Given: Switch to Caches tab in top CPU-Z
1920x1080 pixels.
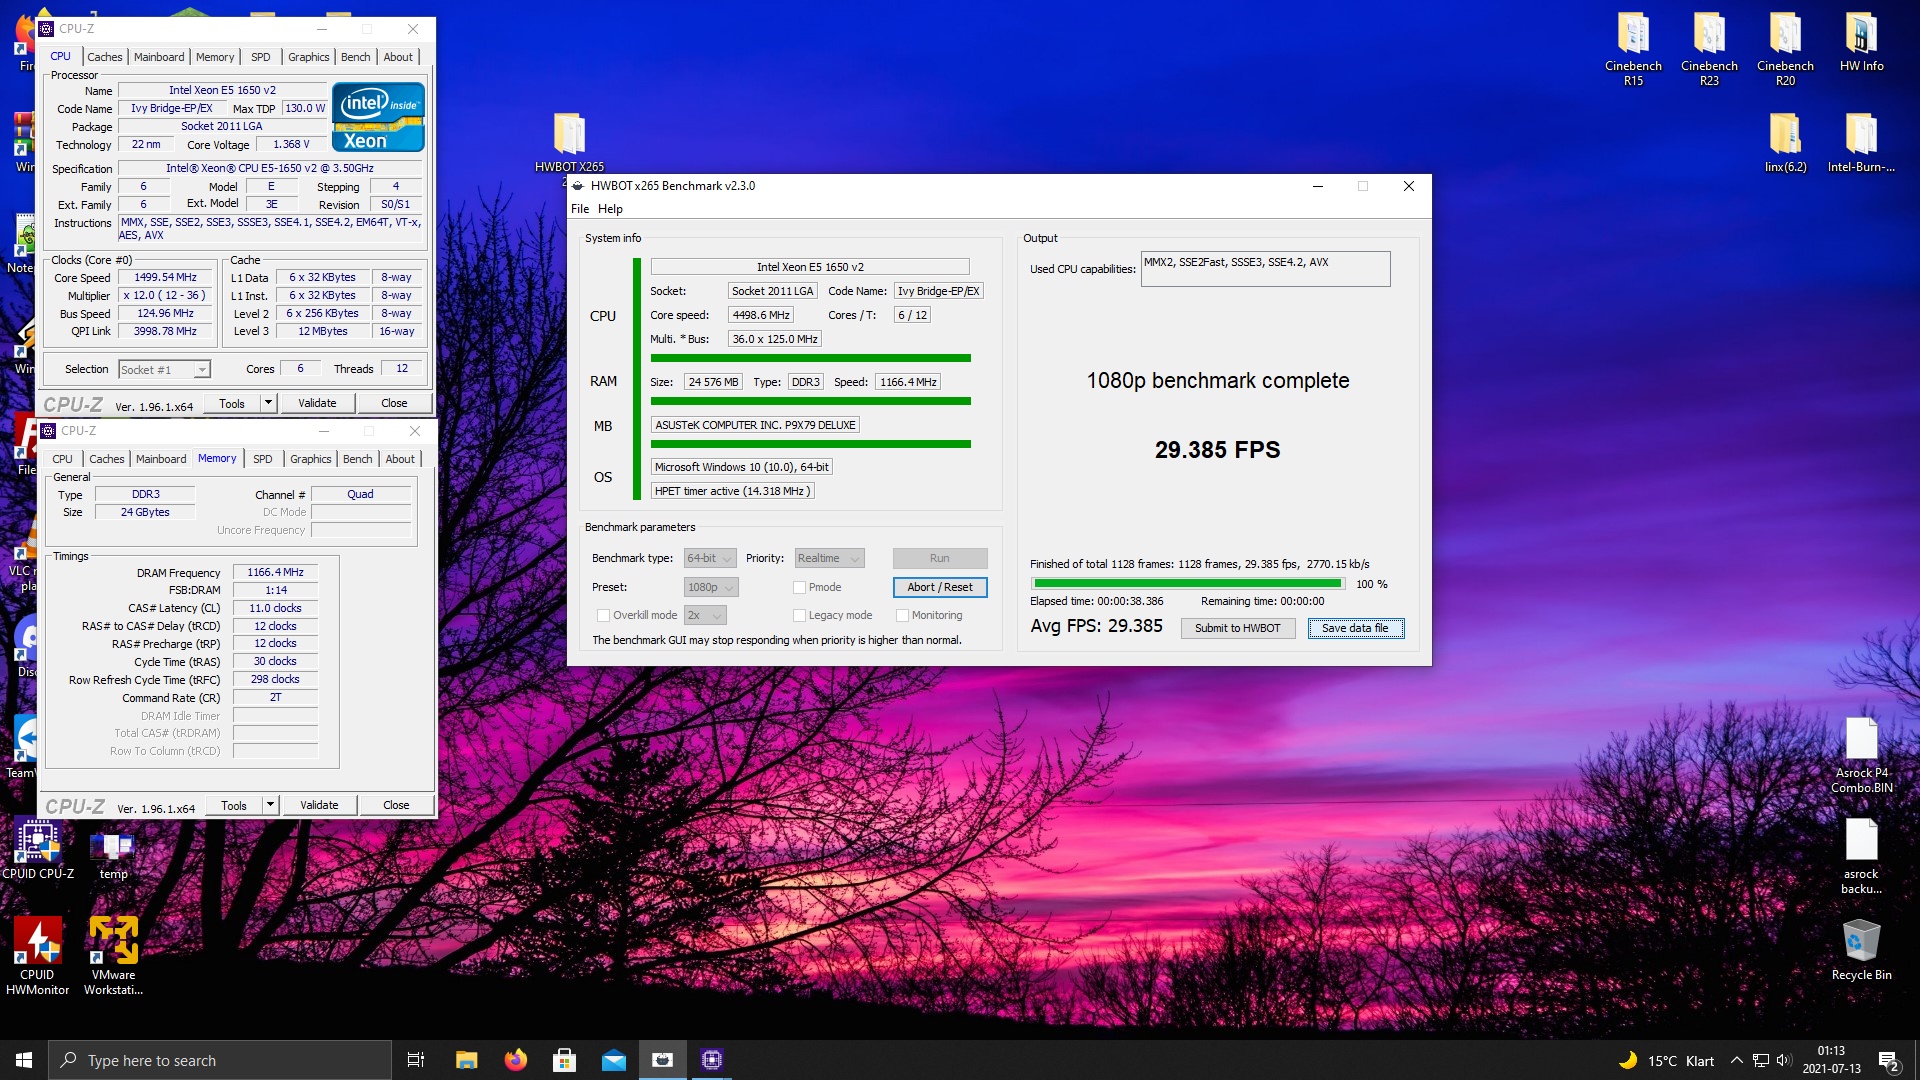Looking at the screenshot, I should tap(104, 57).
